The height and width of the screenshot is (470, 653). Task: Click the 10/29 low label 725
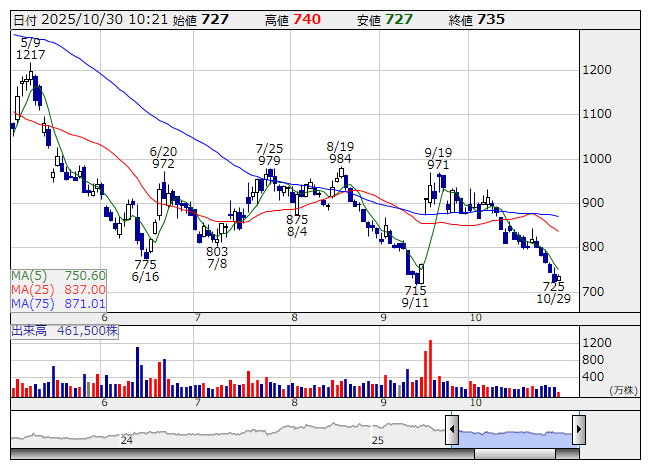pos(553,286)
